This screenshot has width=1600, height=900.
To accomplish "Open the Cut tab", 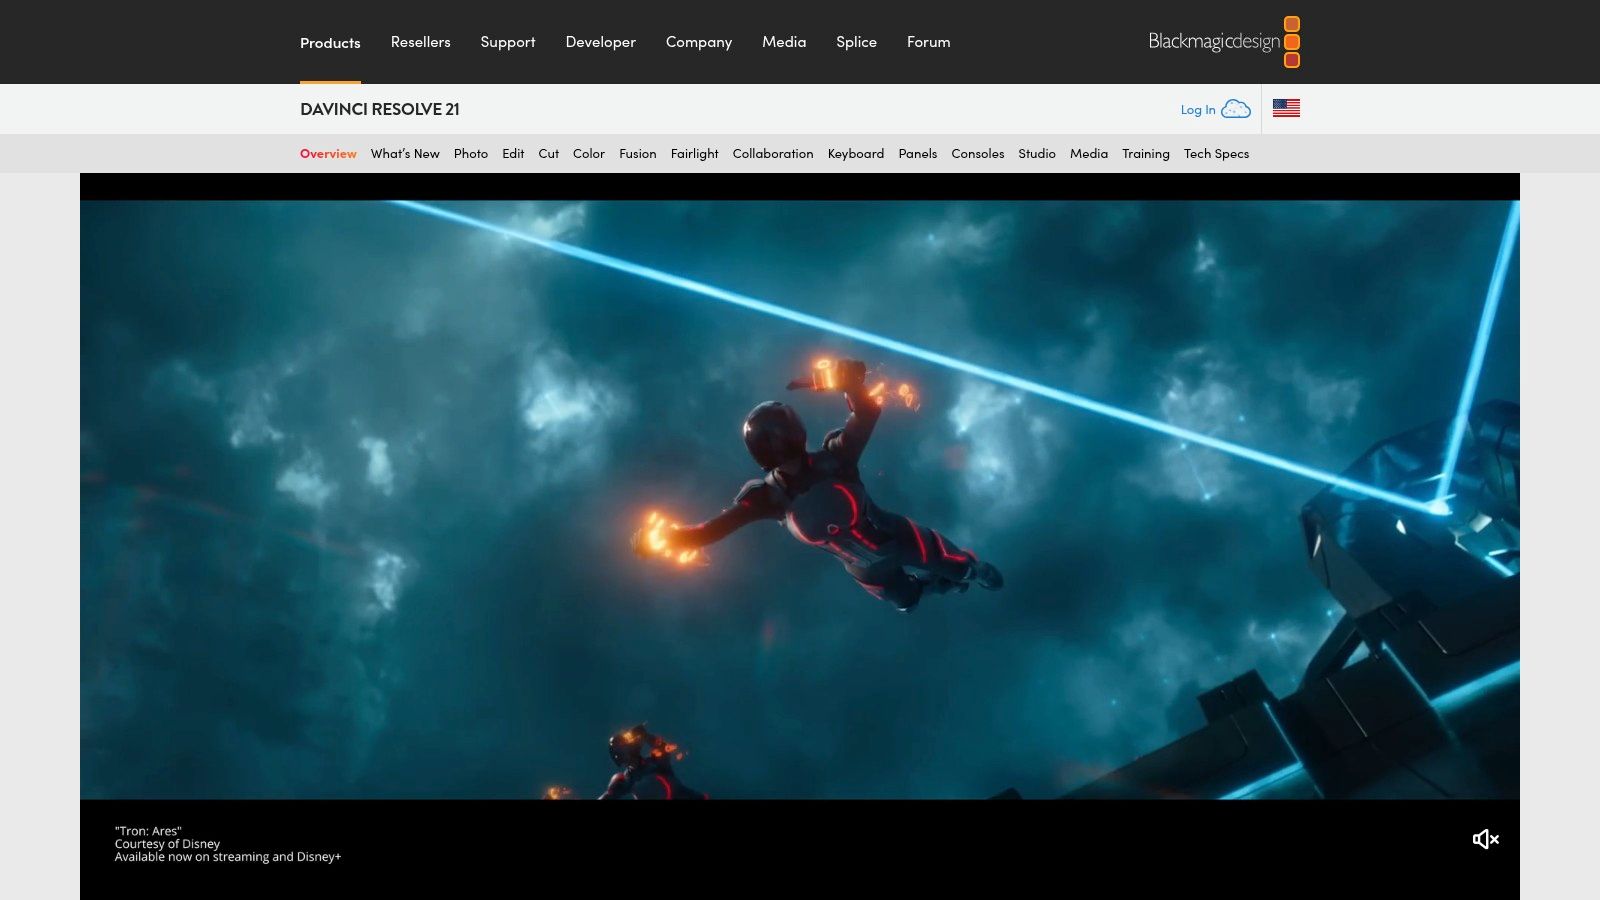I will (x=548, y=154).
